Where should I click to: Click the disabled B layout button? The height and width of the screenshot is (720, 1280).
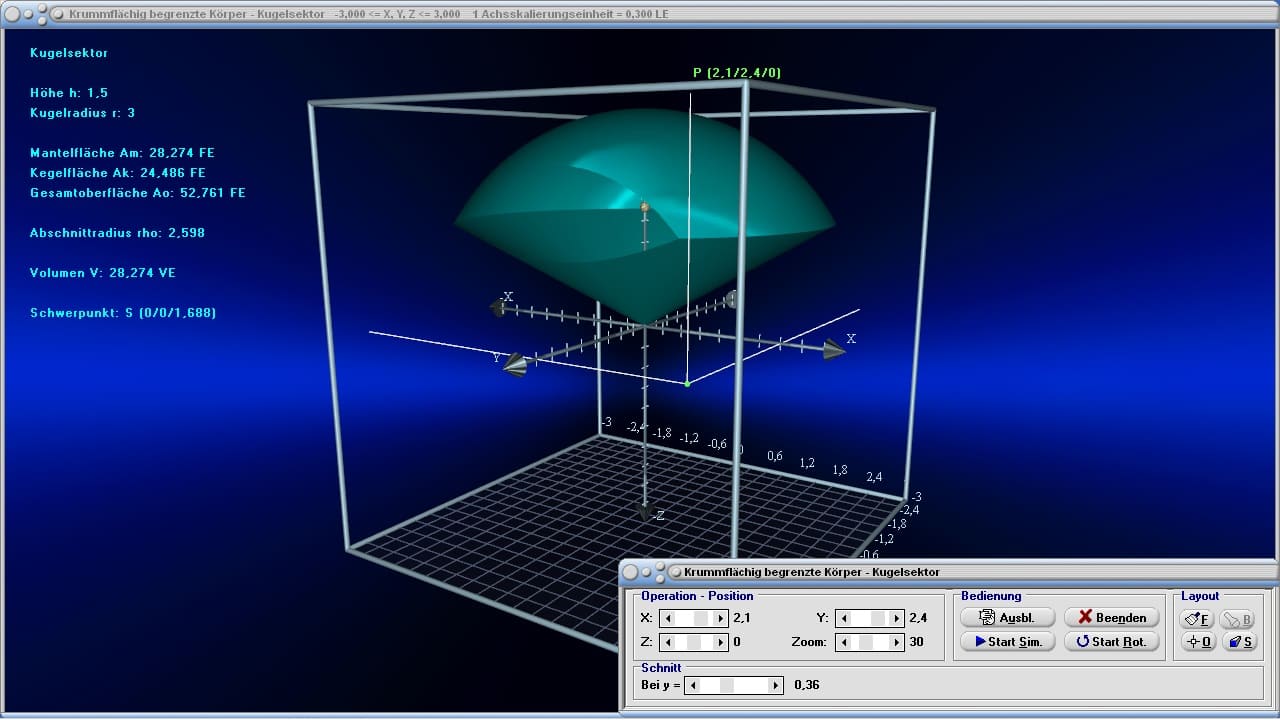(1238, 618)
